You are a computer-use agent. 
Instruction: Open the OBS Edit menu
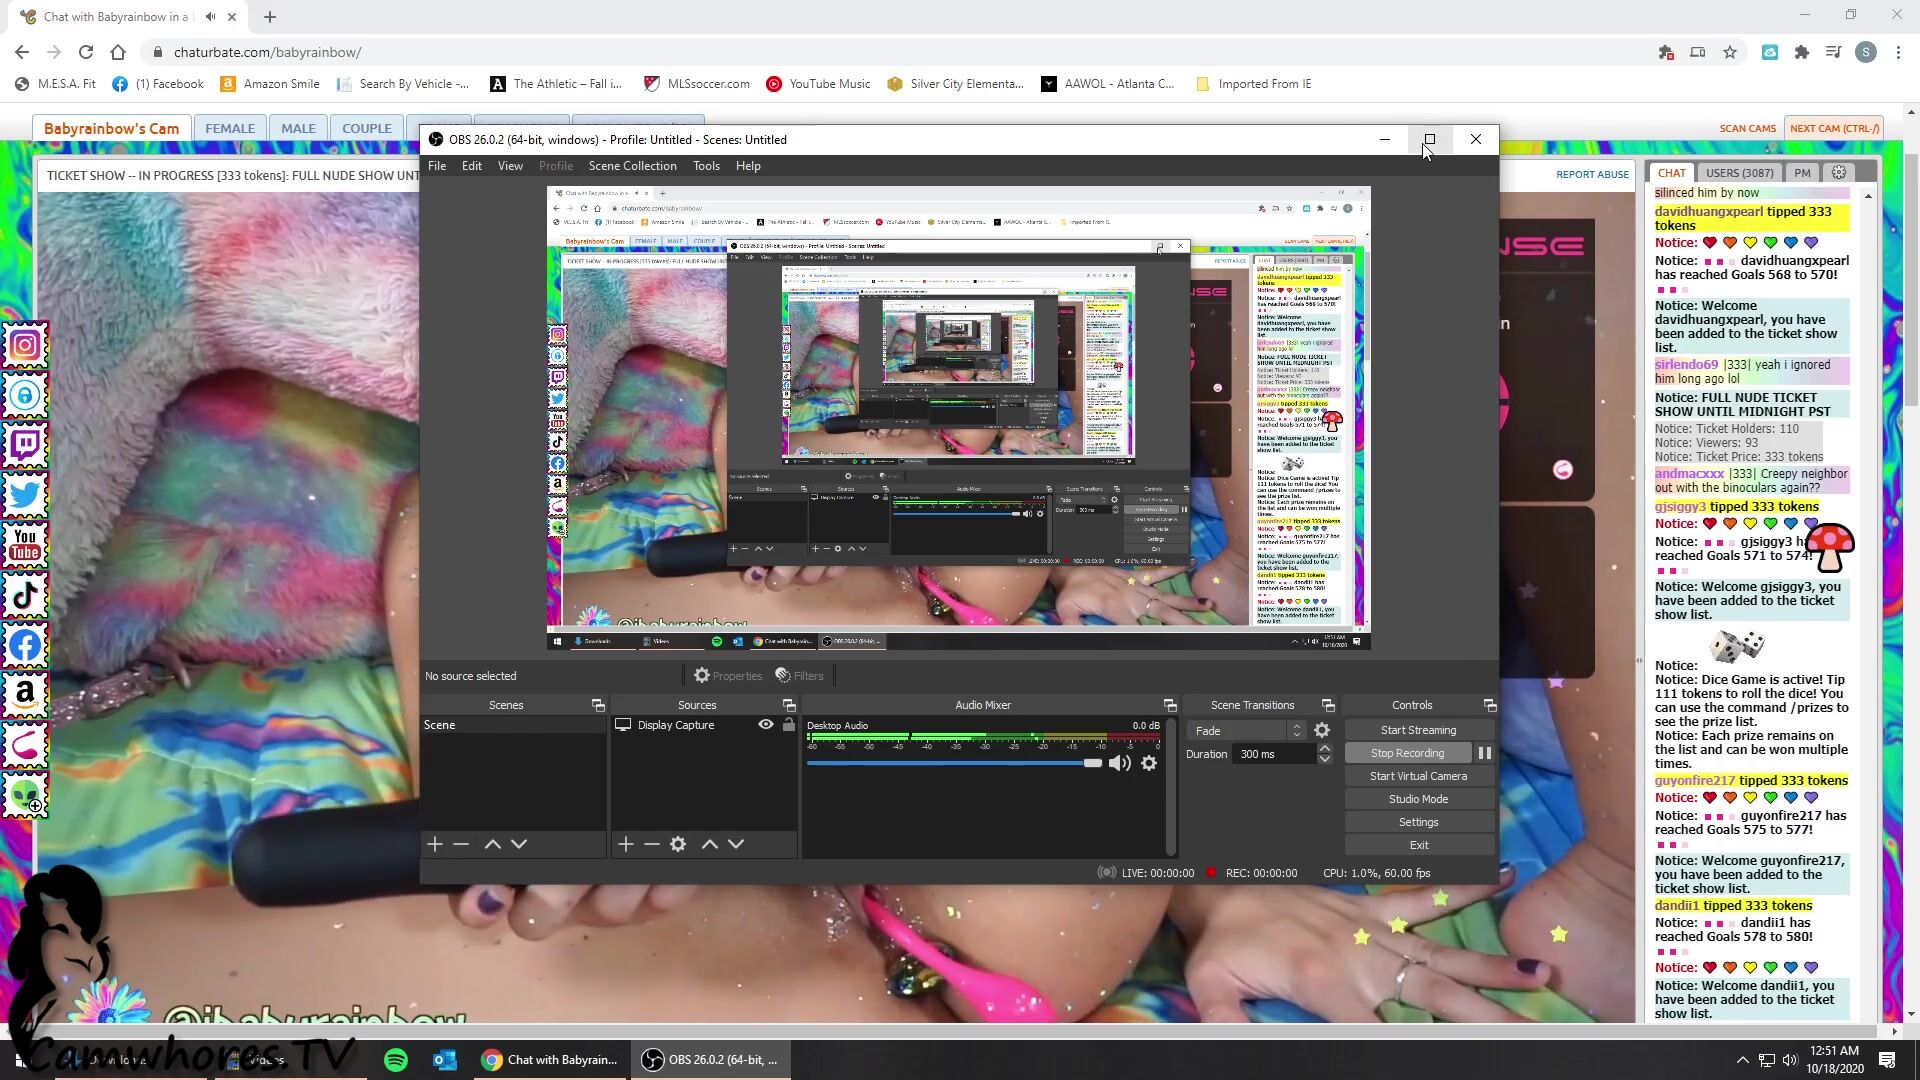472,166
